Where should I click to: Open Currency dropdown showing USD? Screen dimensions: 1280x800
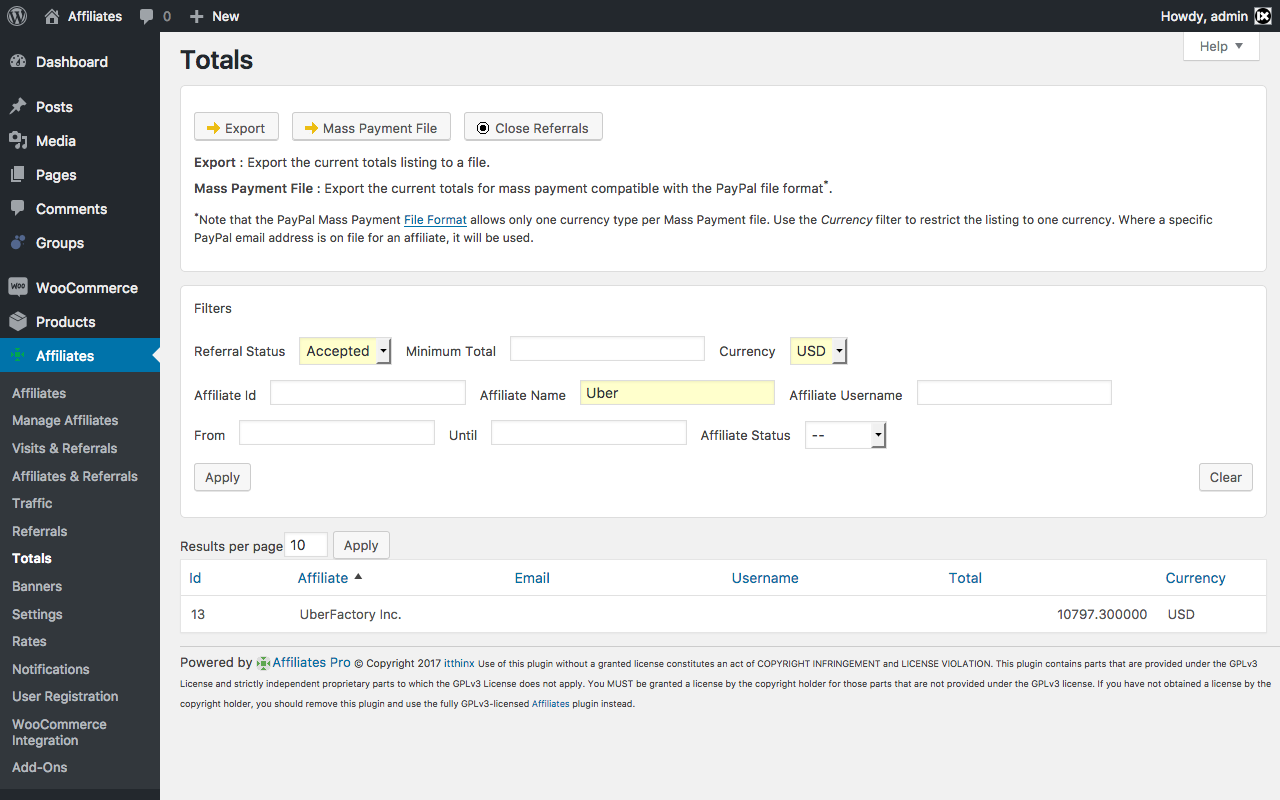819,351
